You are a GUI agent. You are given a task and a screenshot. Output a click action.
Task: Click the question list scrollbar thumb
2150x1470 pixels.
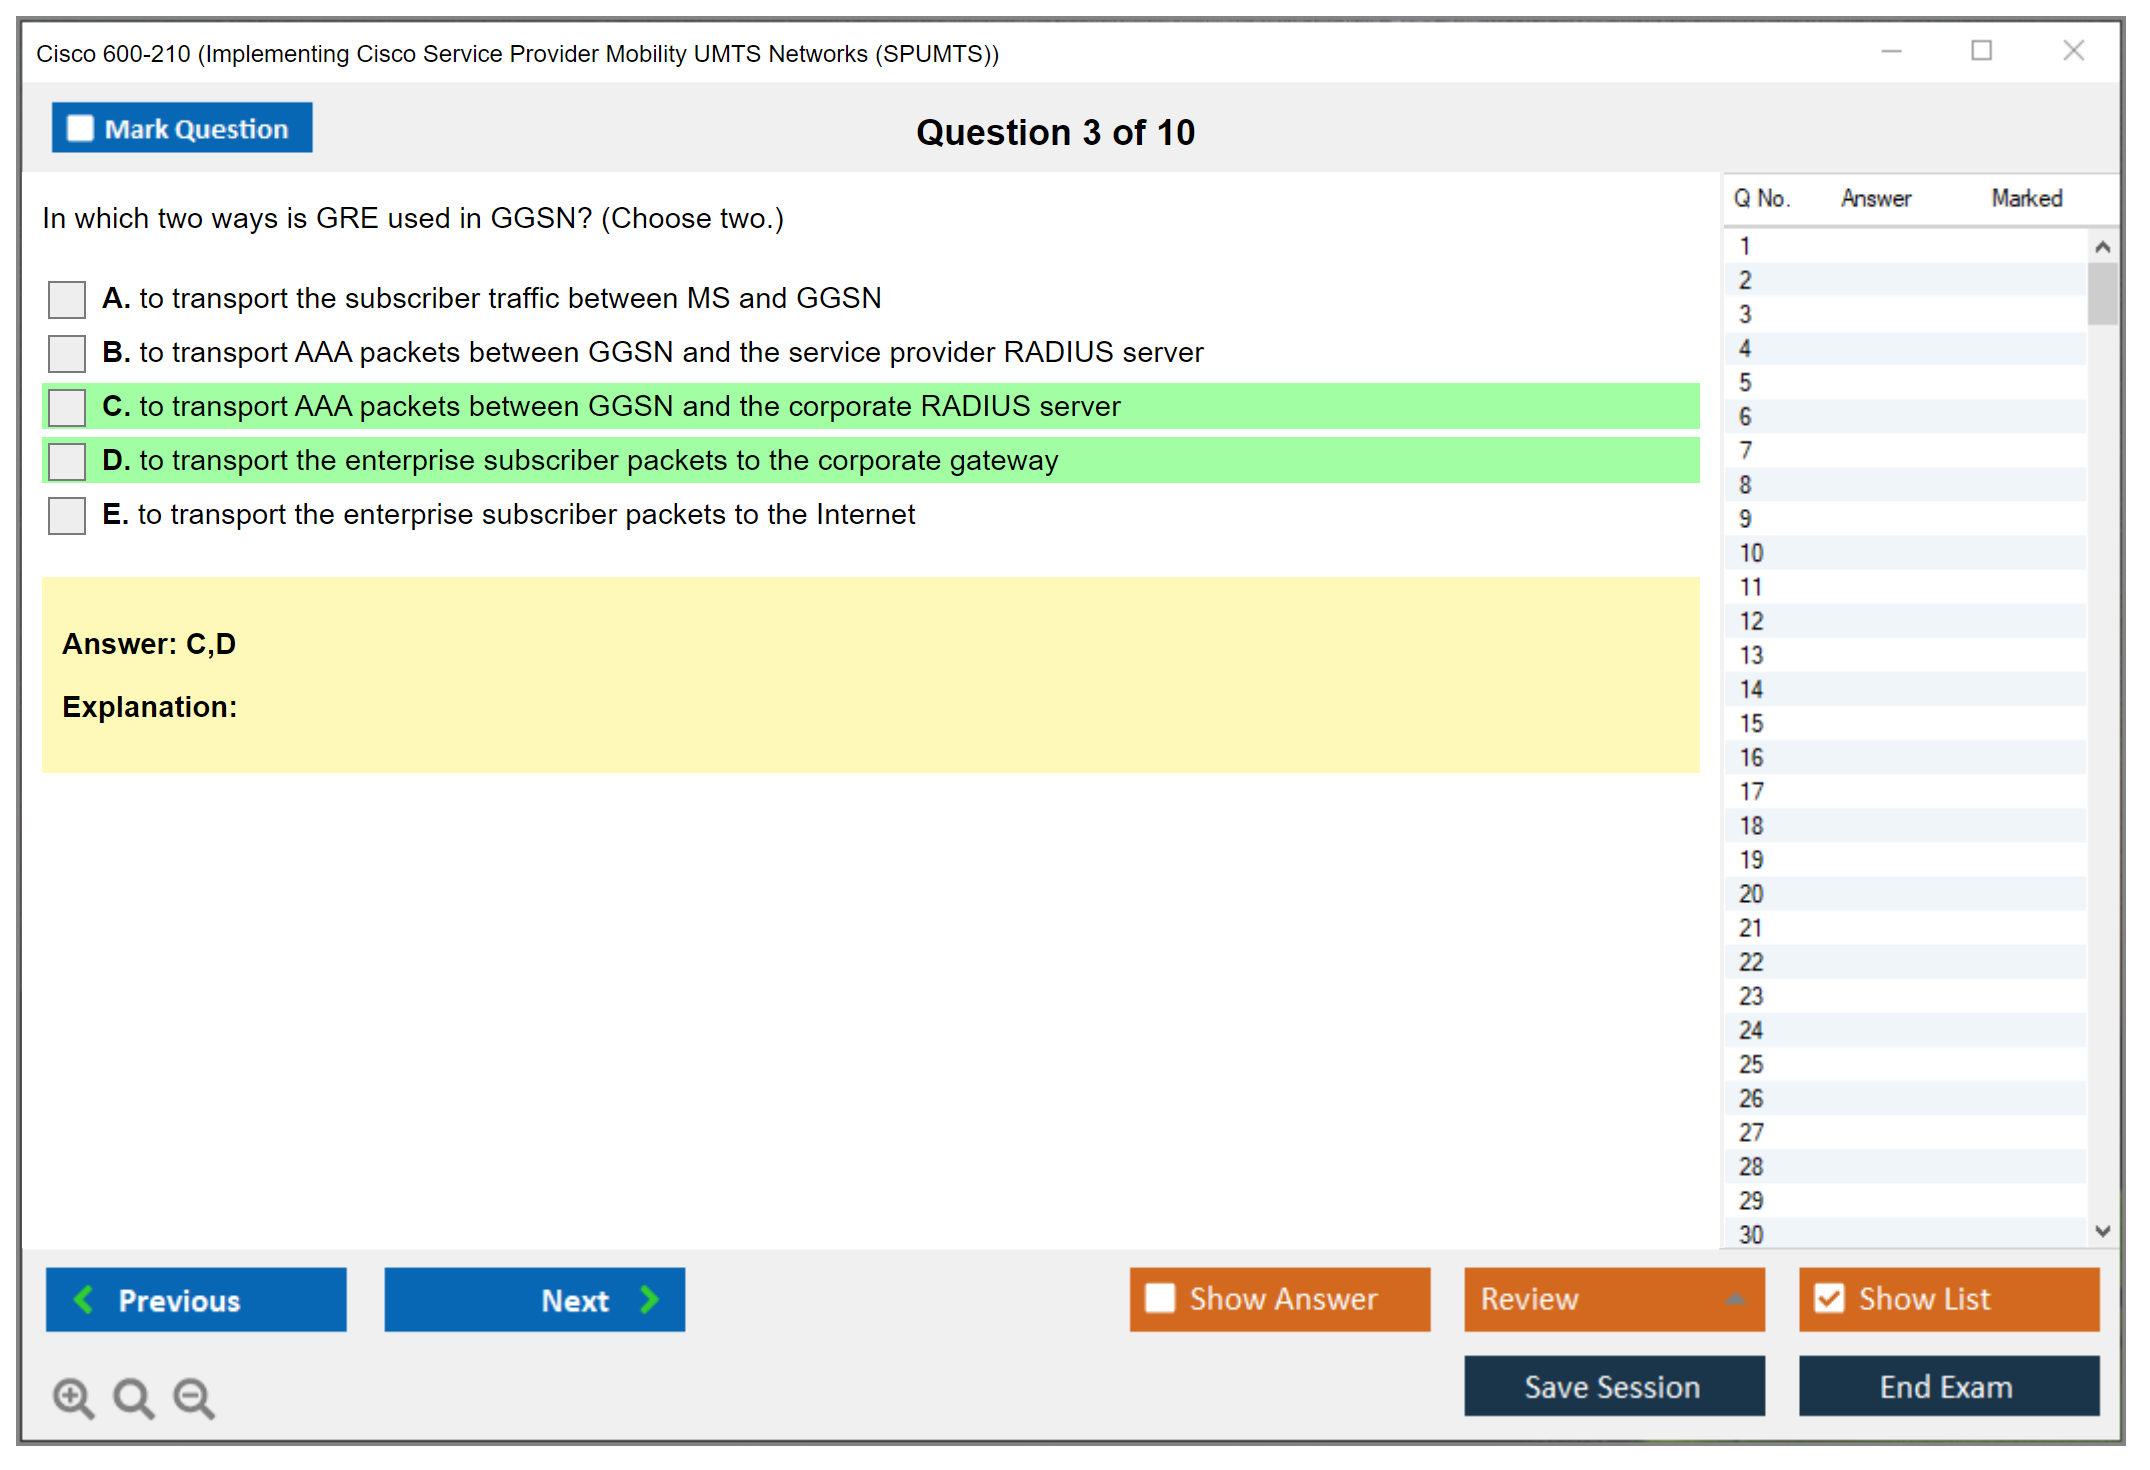coord(2102,293)
